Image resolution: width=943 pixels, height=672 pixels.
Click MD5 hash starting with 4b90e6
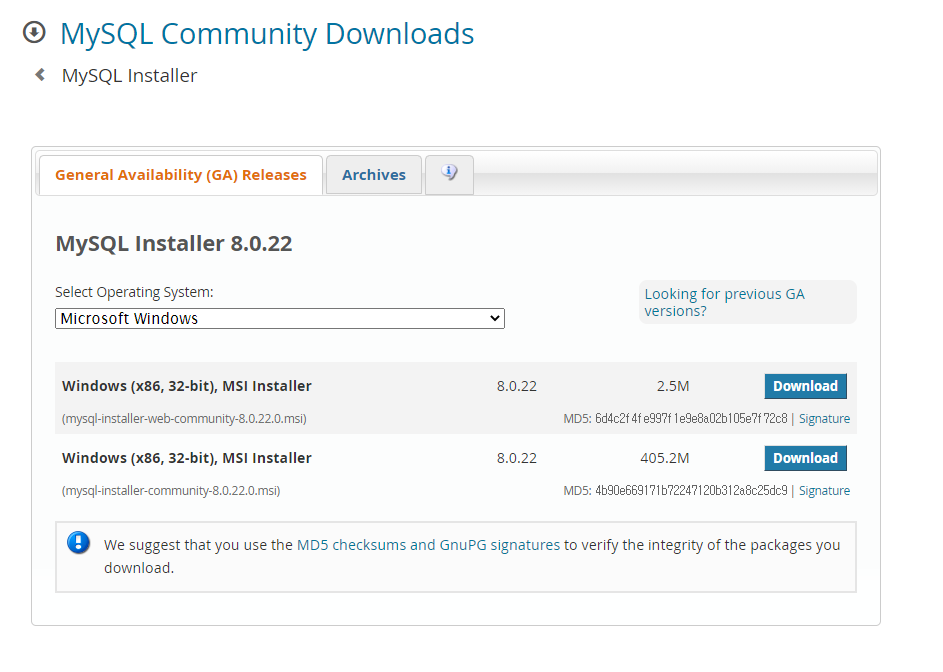pyautogui.click(x=691, y=491)
